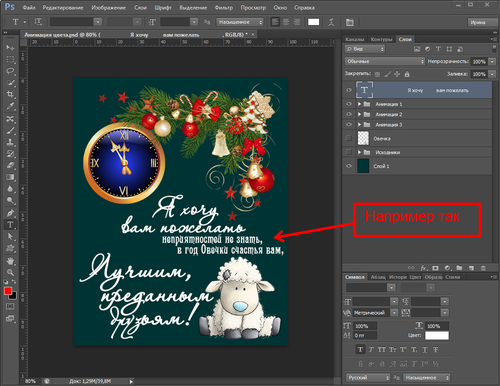Click the text color swatch in options bar
The width and height of the screenshot is (500, 386).
point(313,22)
